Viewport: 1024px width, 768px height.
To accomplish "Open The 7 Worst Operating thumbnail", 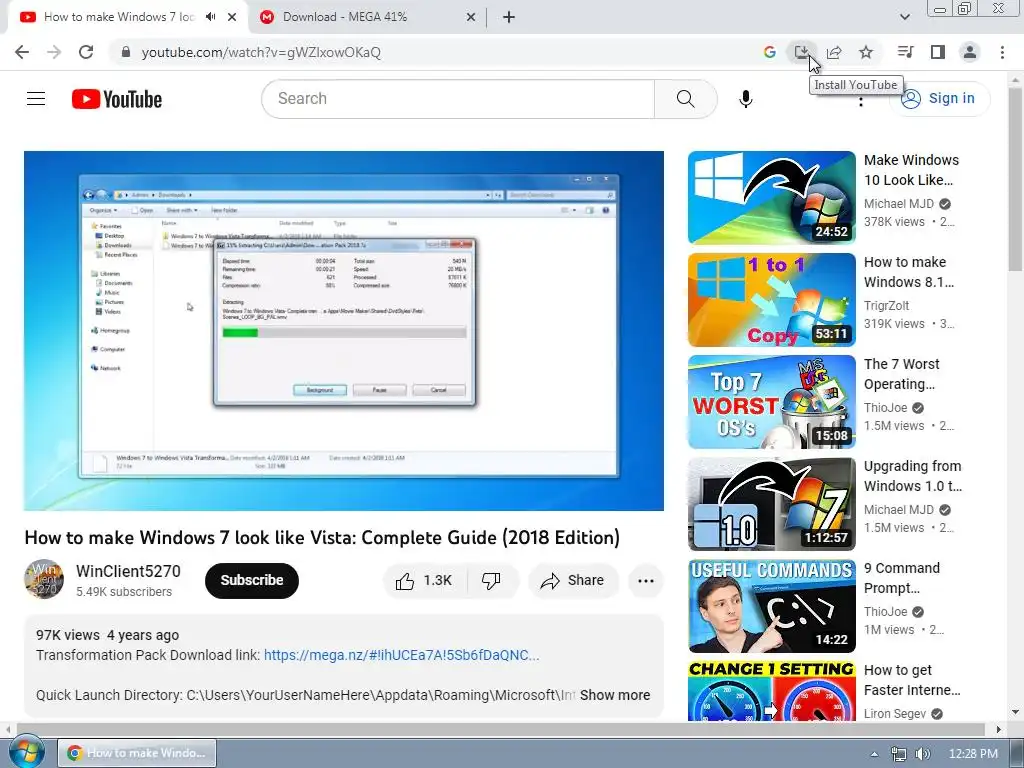I will pyautogui.click(x=771, y=402).
